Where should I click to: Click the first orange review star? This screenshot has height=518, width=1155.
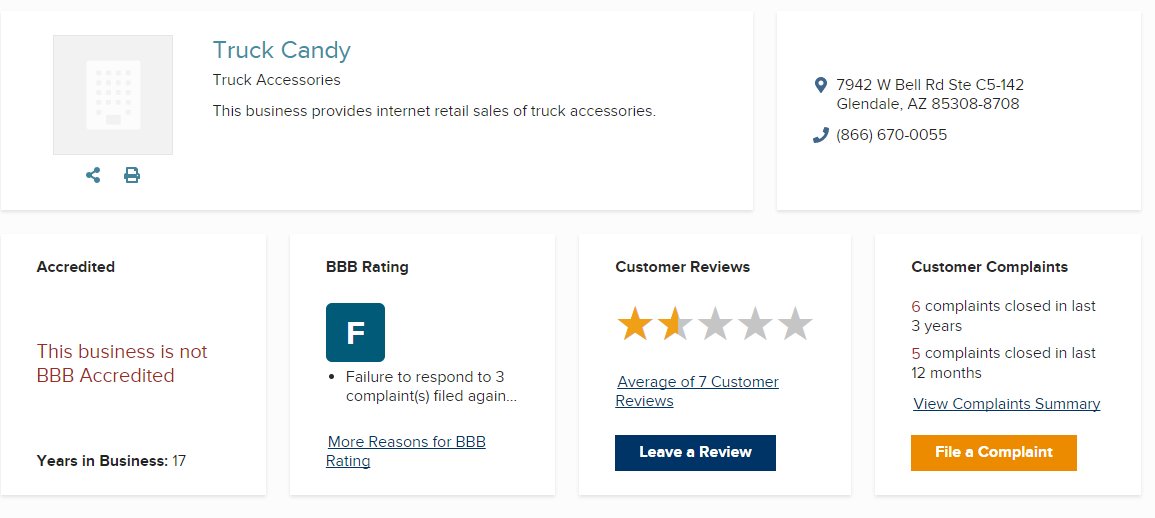634,324
